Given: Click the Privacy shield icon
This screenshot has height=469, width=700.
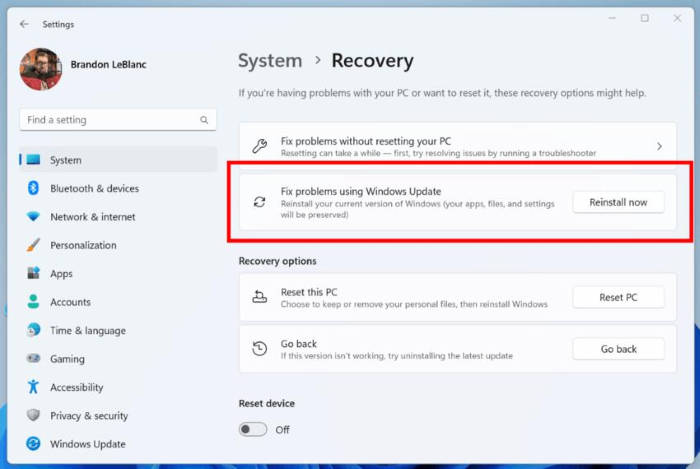Looking at the screenshot, I should click(33, 415).
